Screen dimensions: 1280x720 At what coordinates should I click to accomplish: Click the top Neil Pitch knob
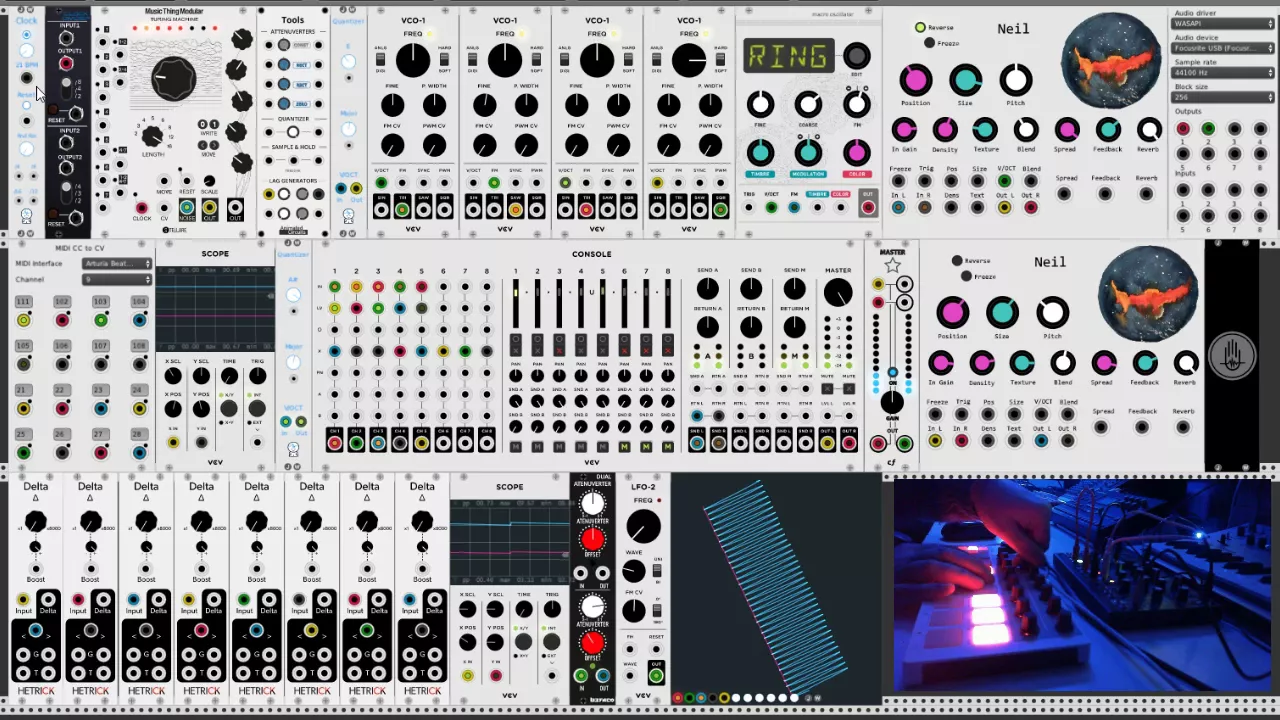coord(1016,80)
